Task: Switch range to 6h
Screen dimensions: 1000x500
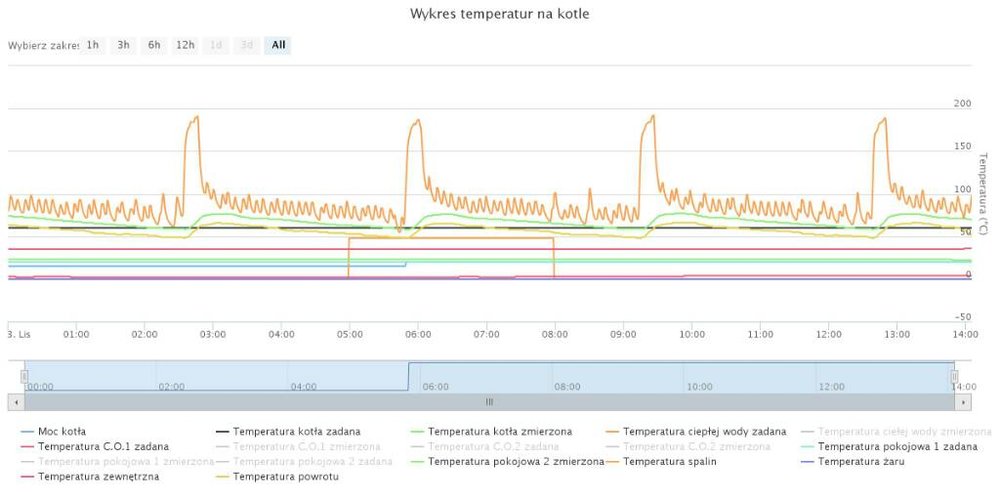Action: [x=154, y=45]
